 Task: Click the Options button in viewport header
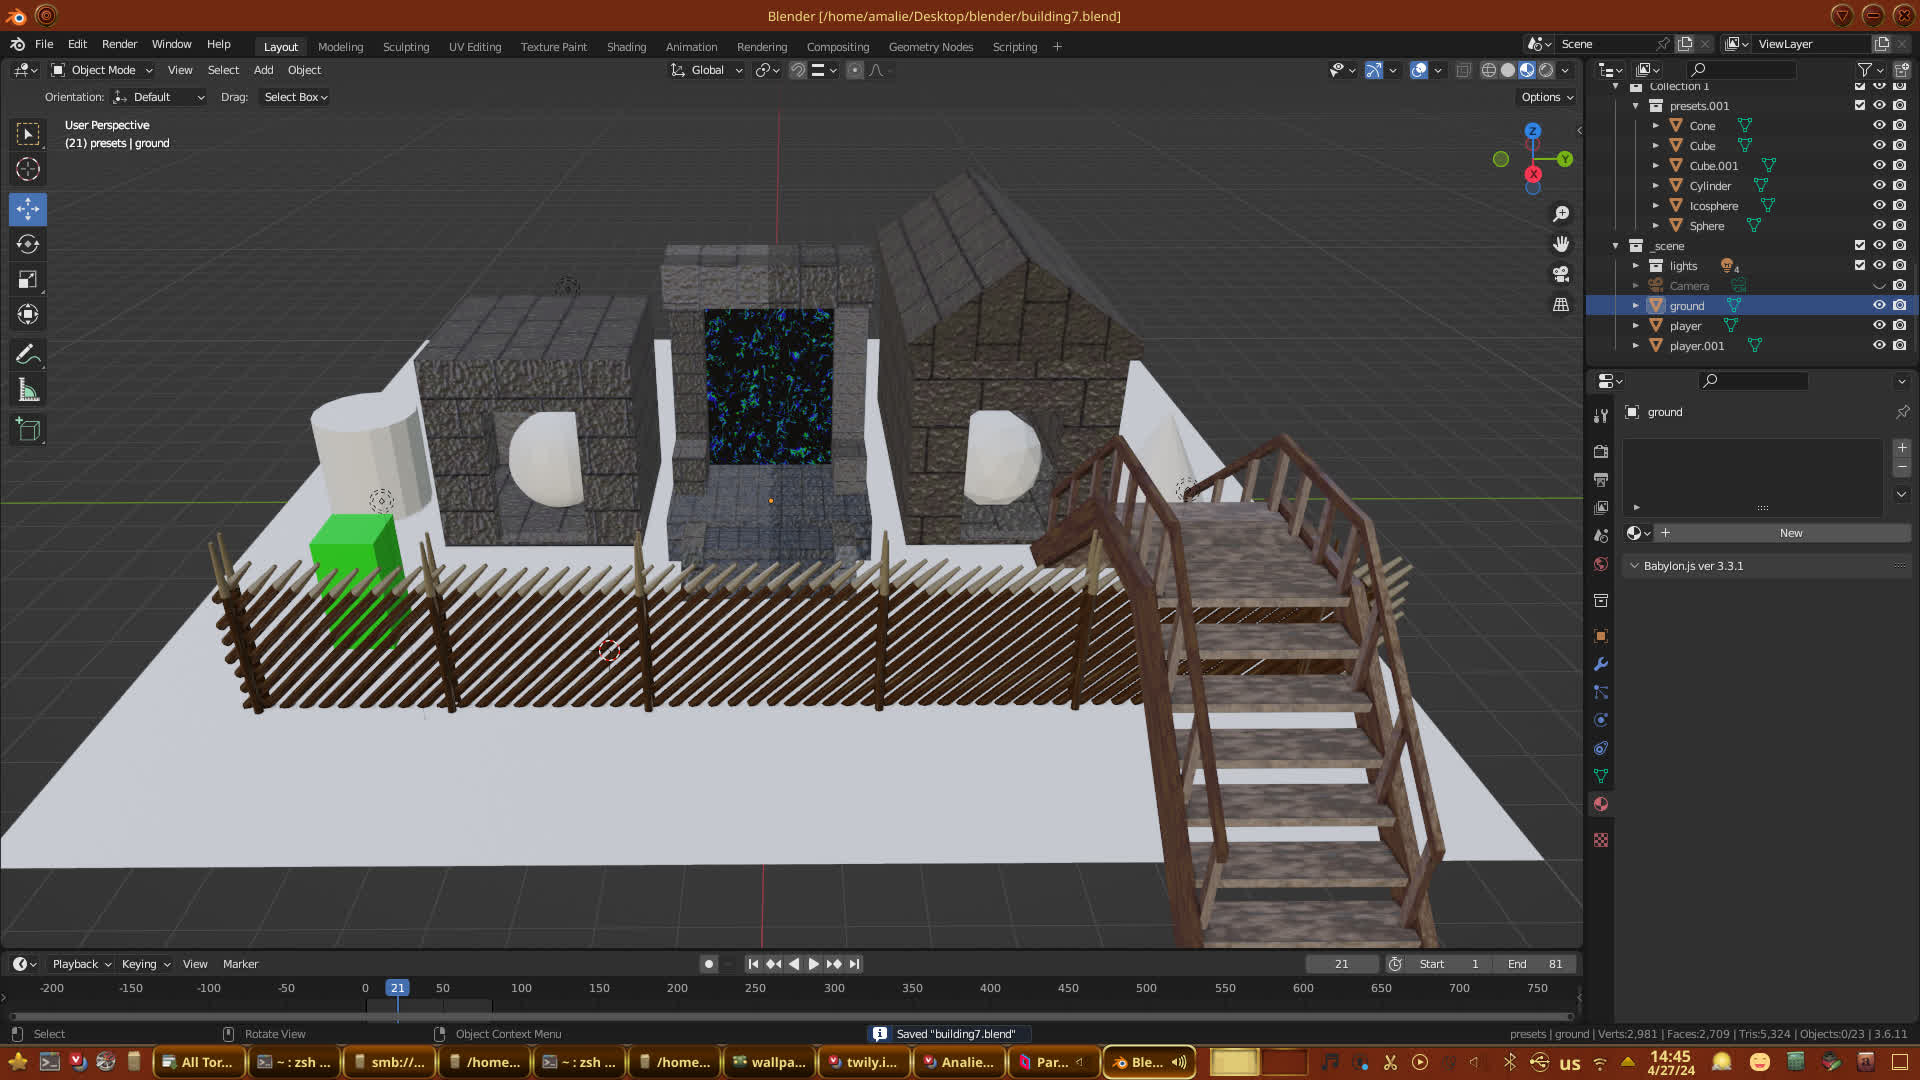(1546, 97)
